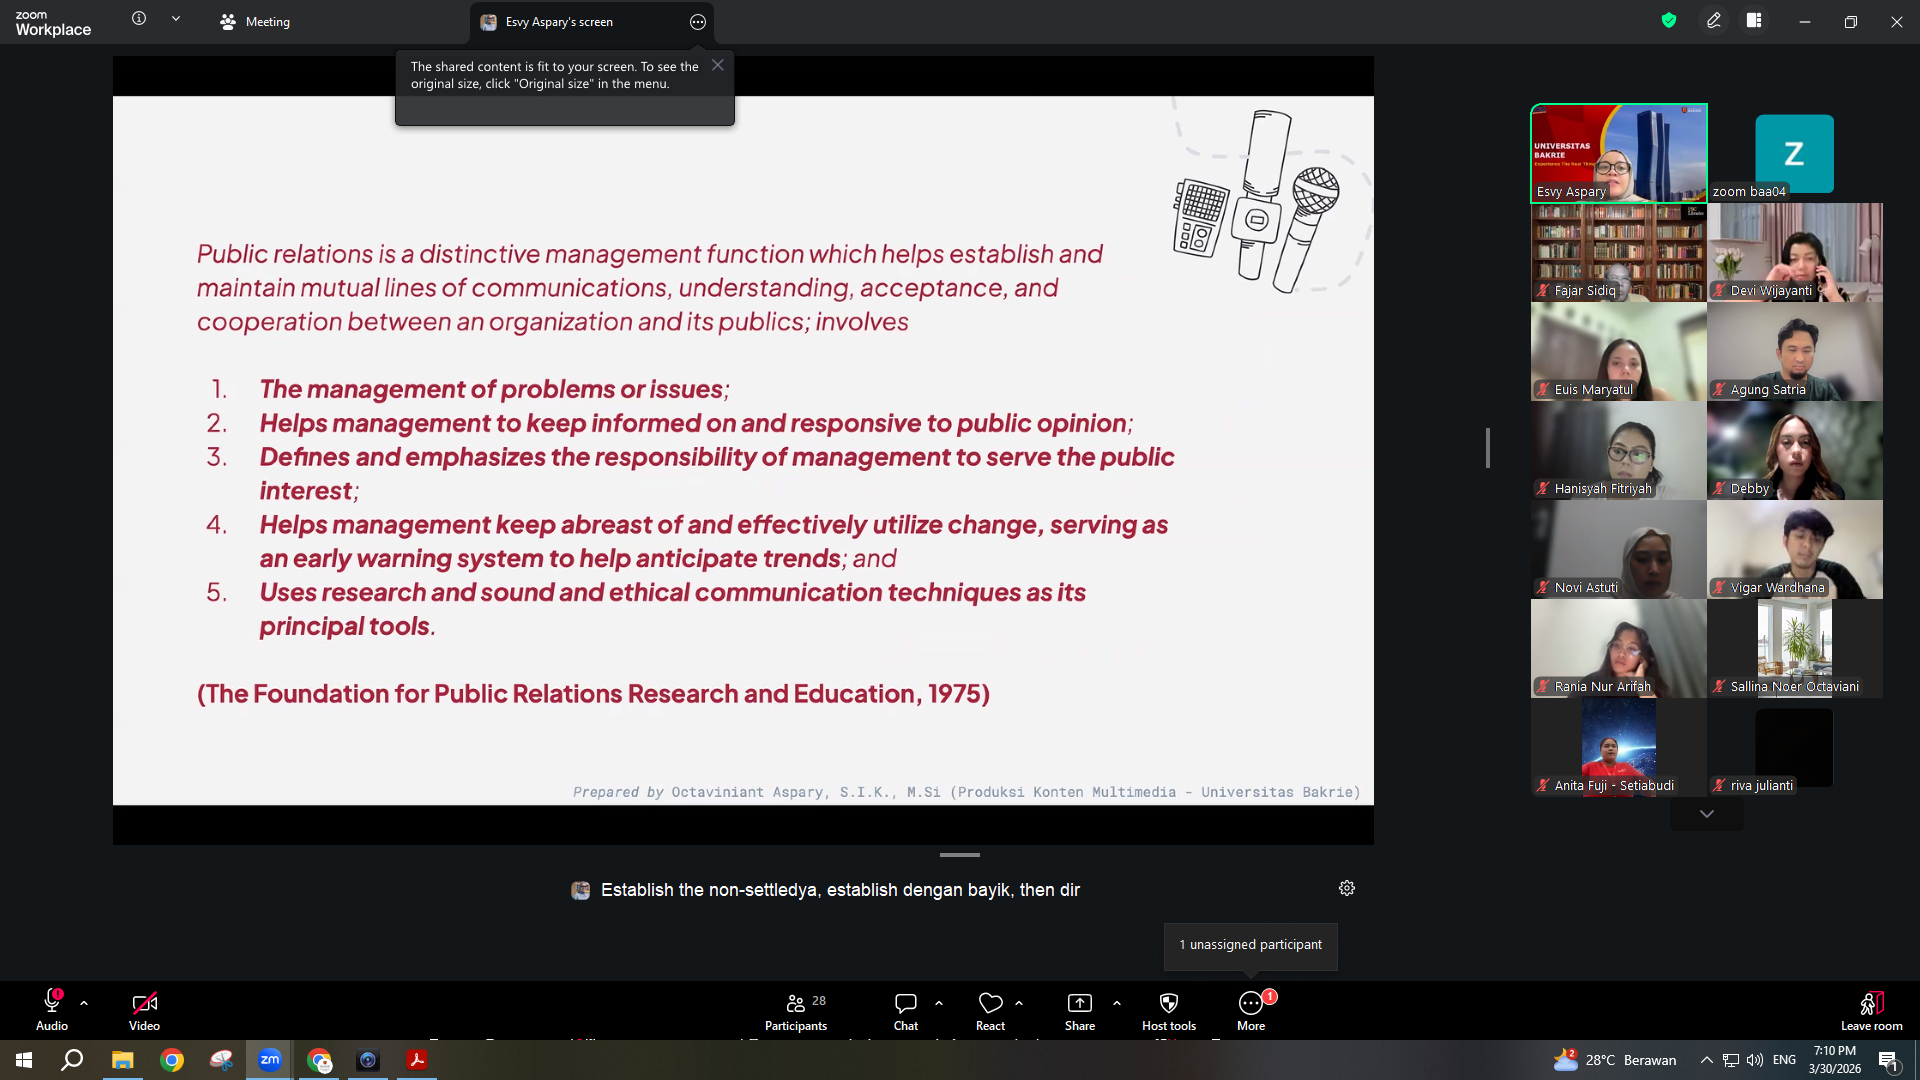Open the weather widget showing 28°C Berawan
The height and width of the screenshot is (1080, 1920).
point(1615,1060)
